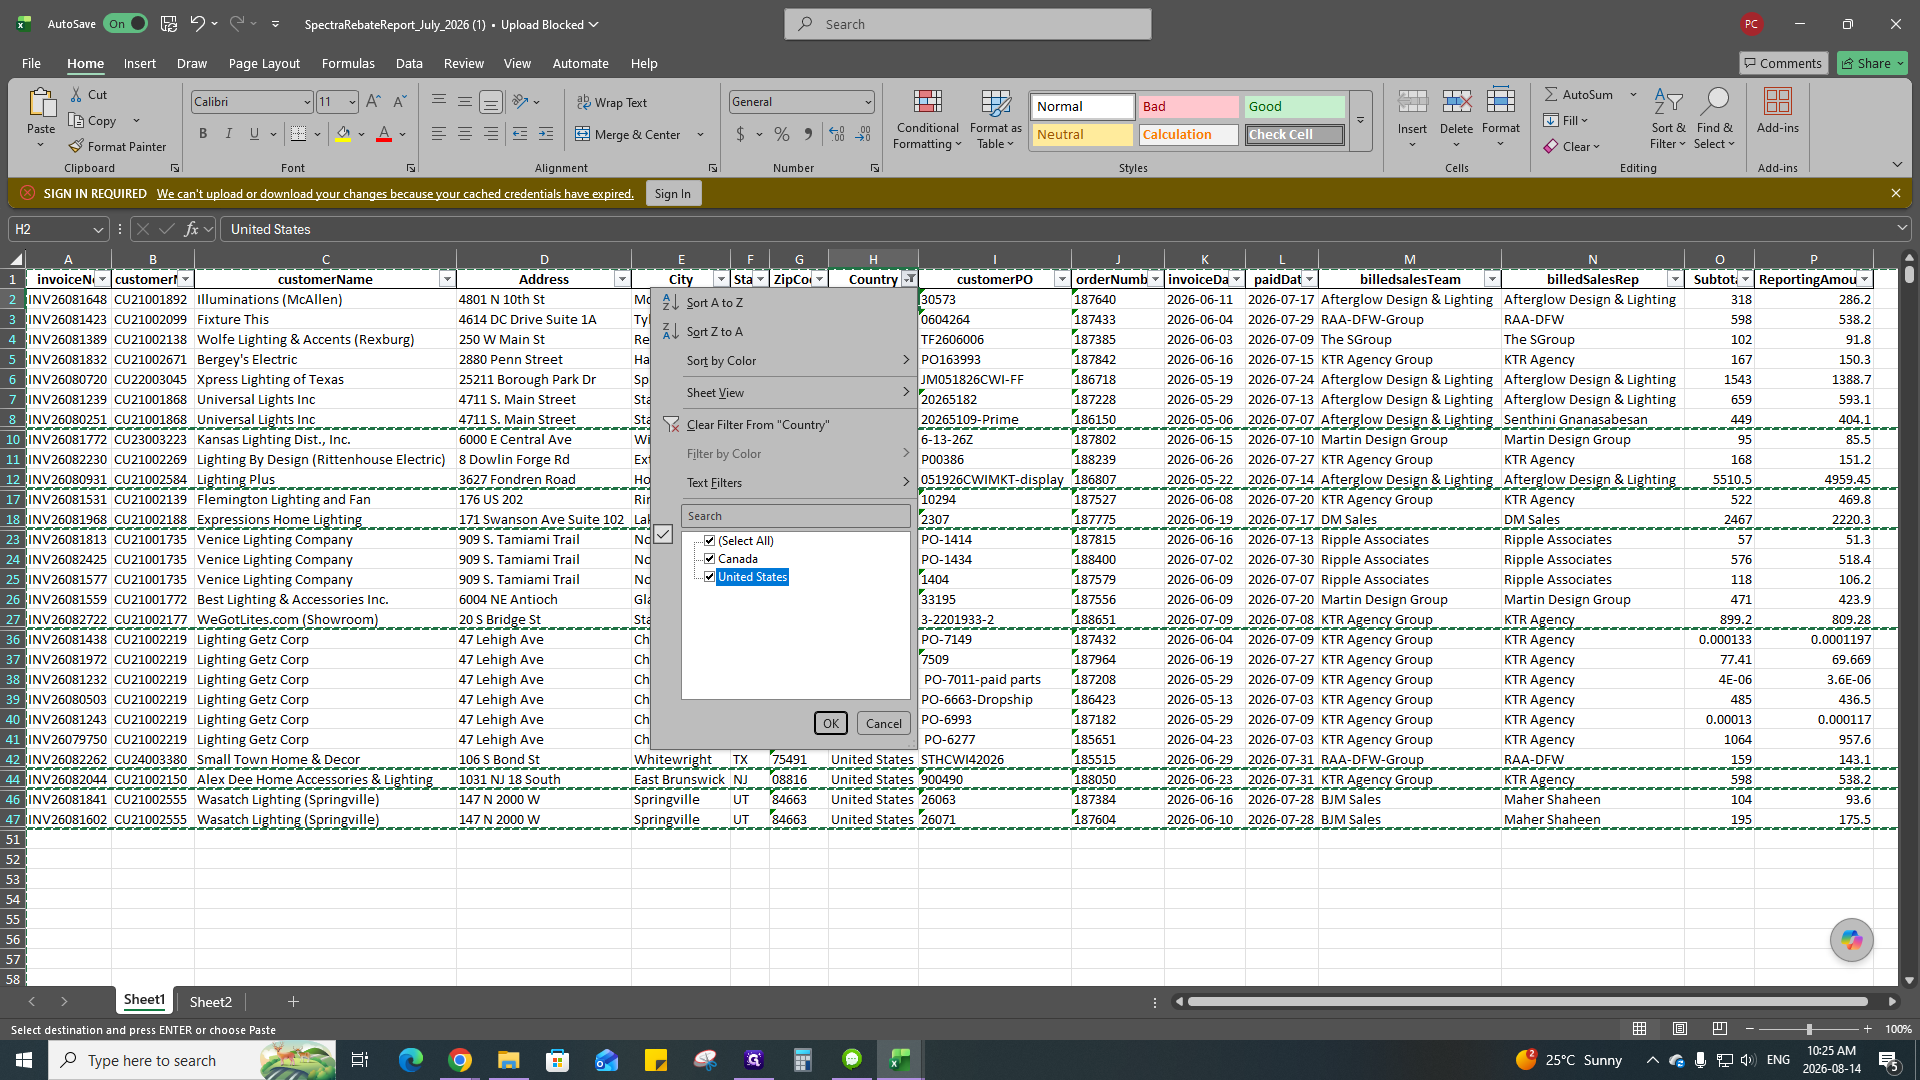Image resolution: width=1920 pixels, height=1080 pixels.
Task: Click the Undo arrow
Action: pos(198,24)
